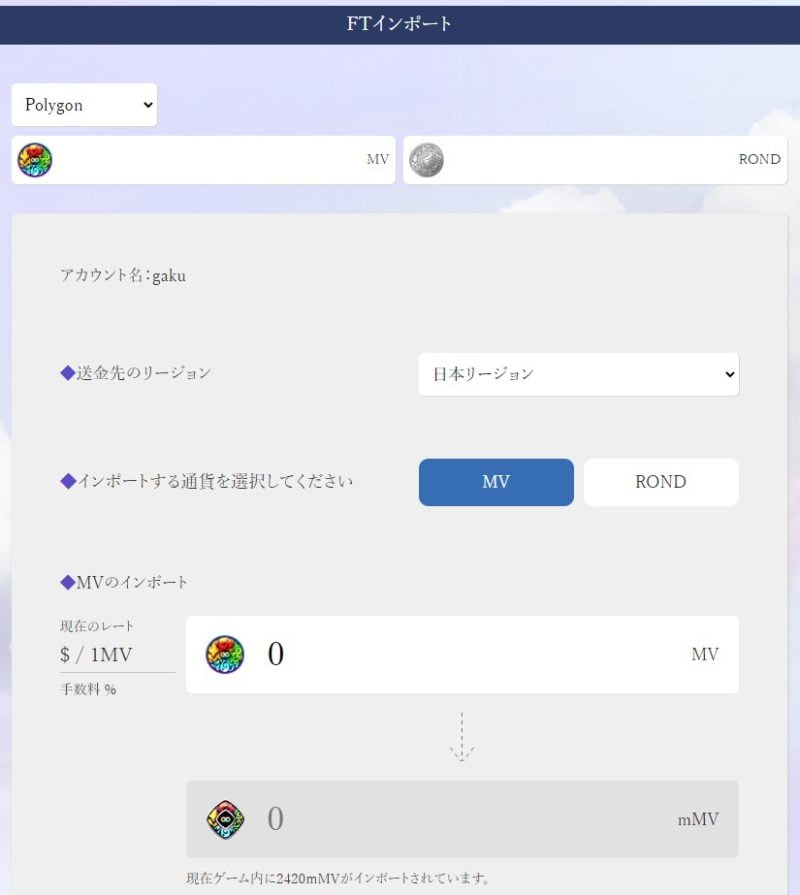The width and height of the screenshot is (800, 895).
Task: Select the MV currency button
Action: [x=496, y=482]
